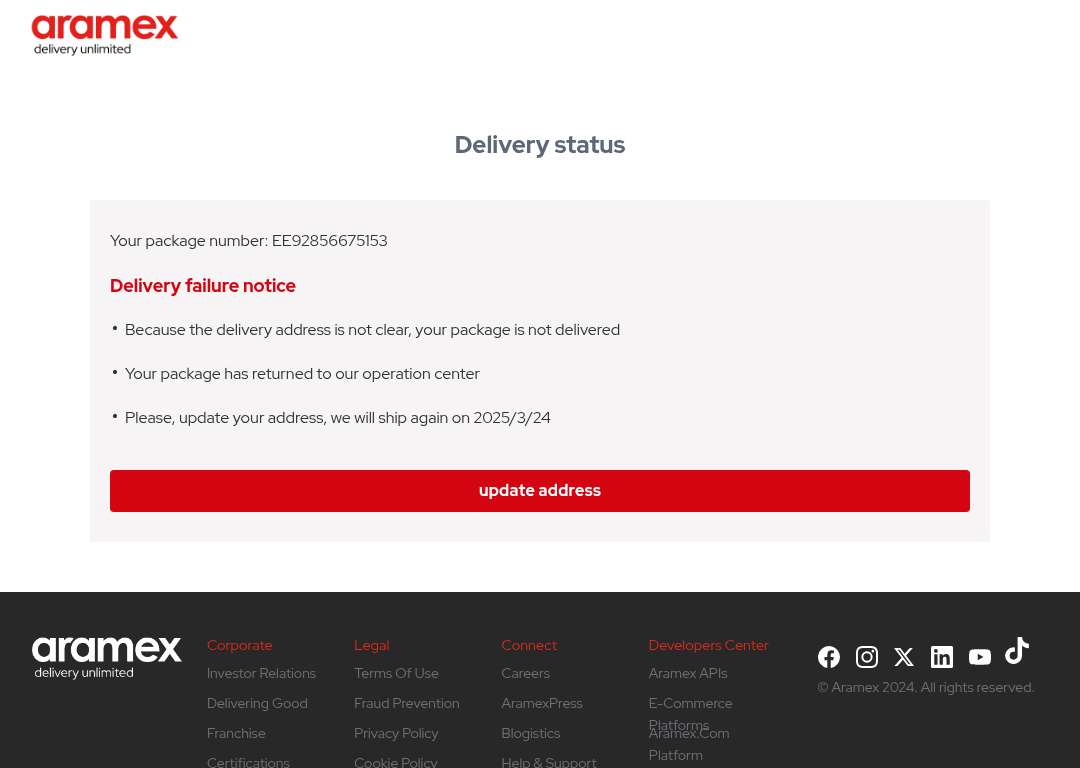Click the Aramex logo in the header
Screen dimensions: 1080x768
(x=105, y=35)
